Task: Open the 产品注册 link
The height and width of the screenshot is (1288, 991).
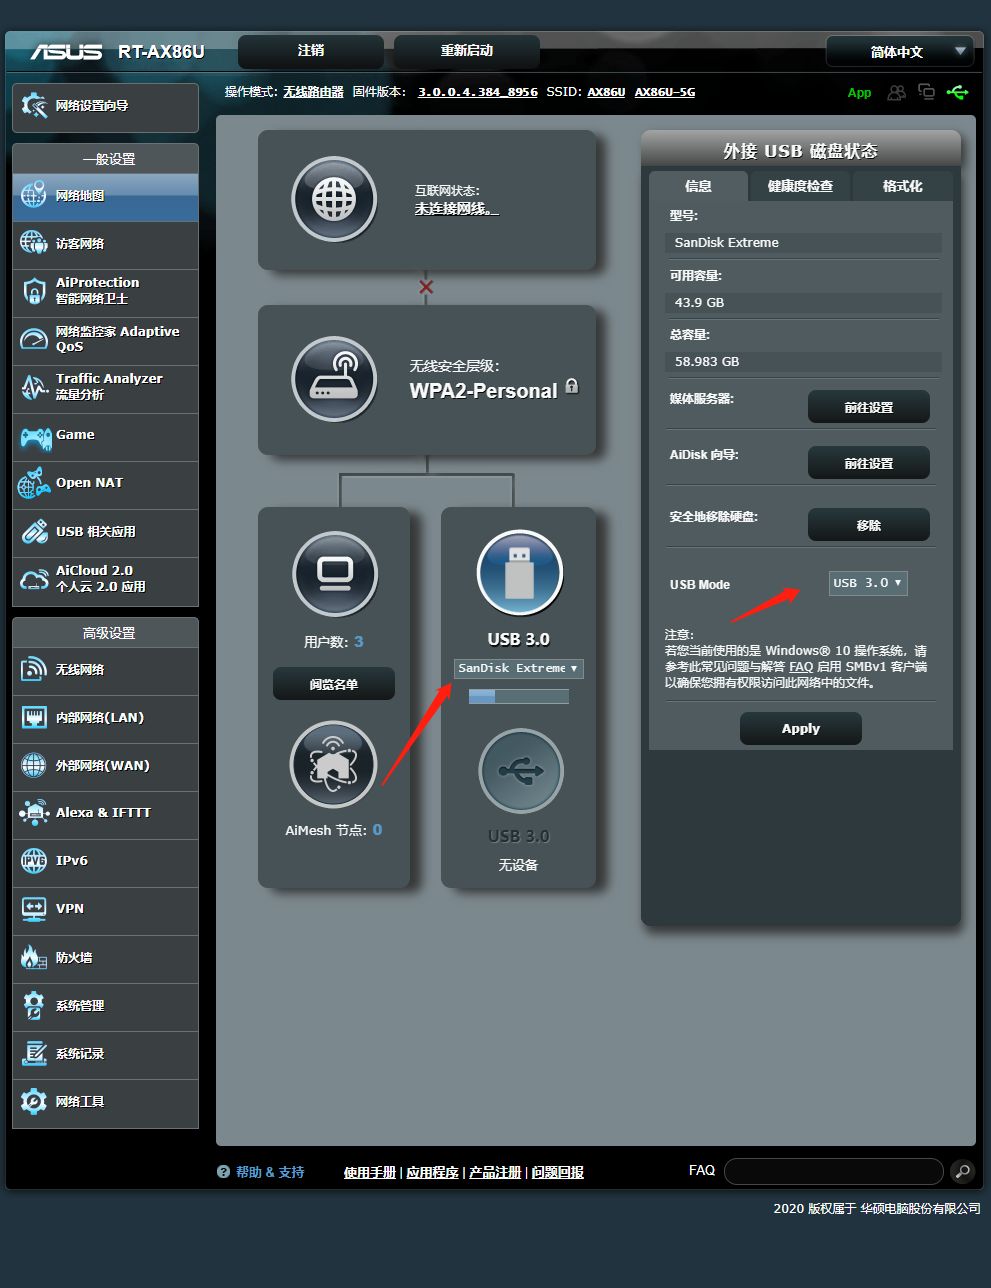Action: click(495, 1172)
